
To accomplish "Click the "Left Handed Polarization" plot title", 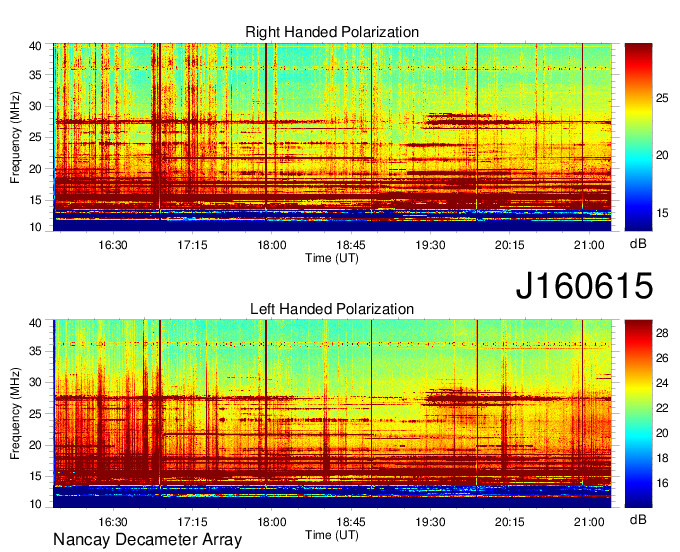I will [332, 309].
